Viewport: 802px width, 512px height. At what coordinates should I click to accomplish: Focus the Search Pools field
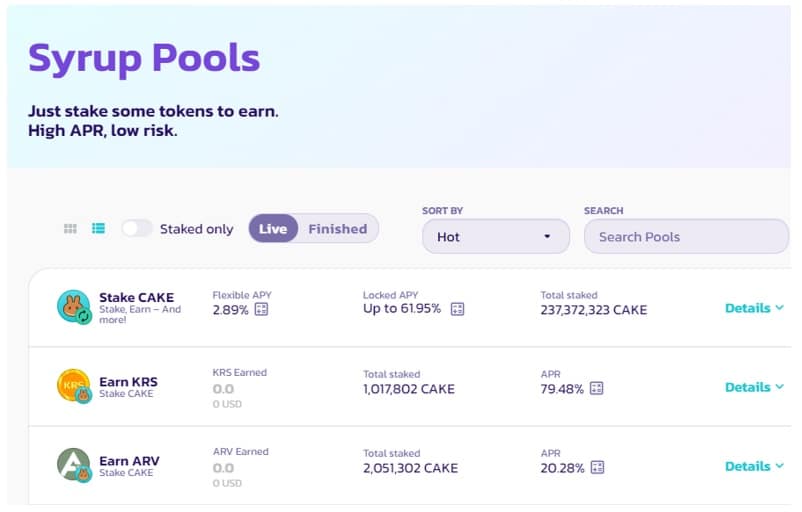coord(686,236)
